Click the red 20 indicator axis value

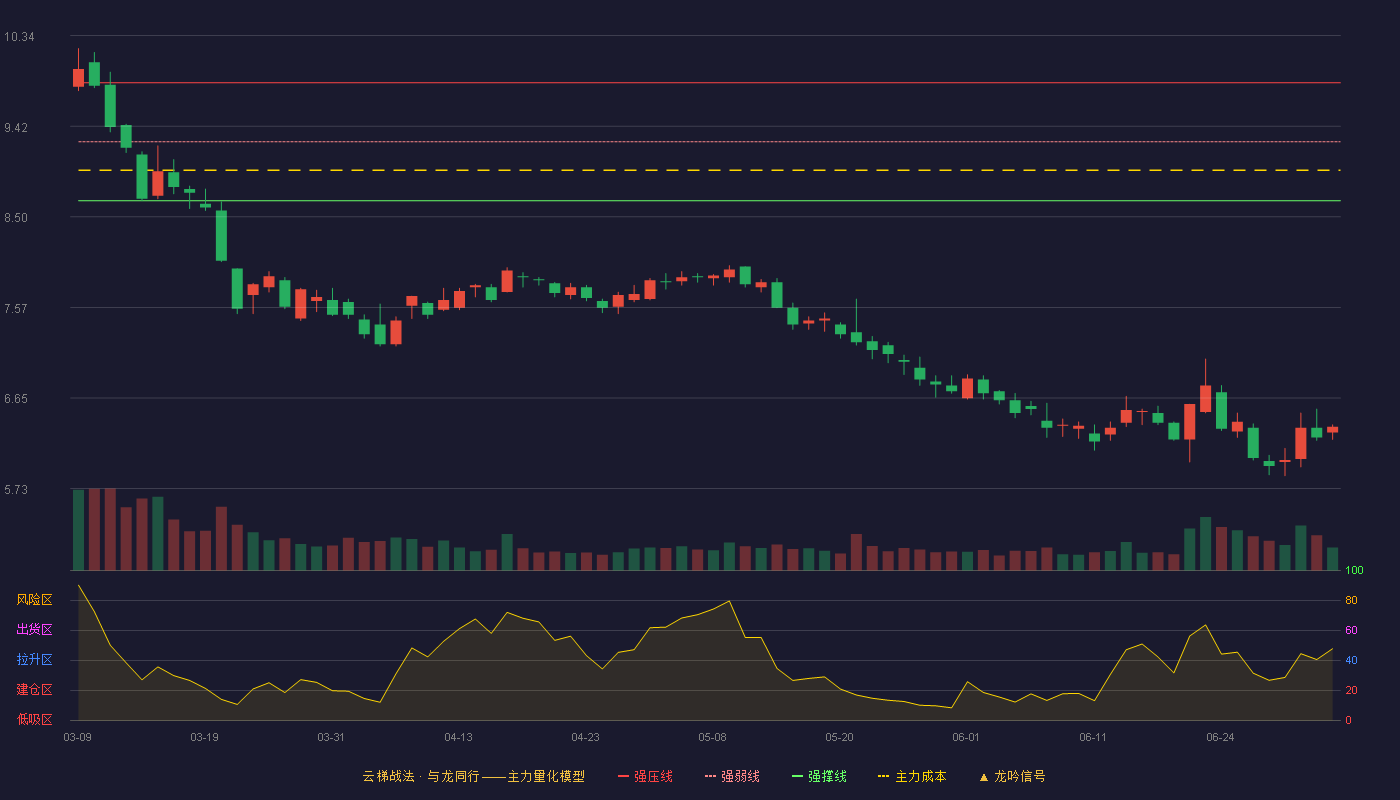pos(1350,690)
